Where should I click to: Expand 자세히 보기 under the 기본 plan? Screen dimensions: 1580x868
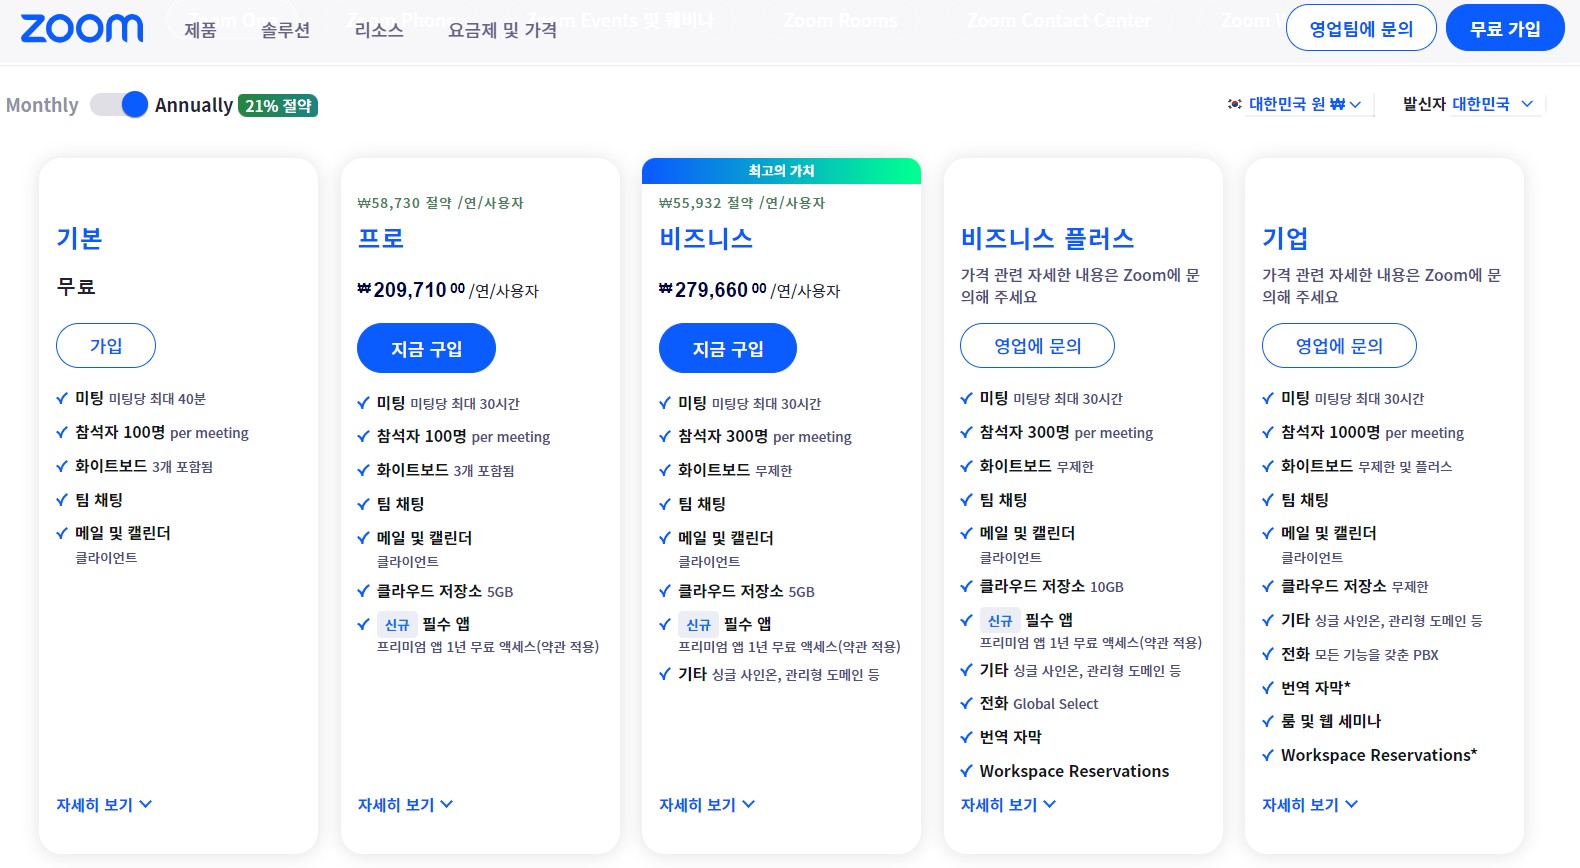point(102,804)
